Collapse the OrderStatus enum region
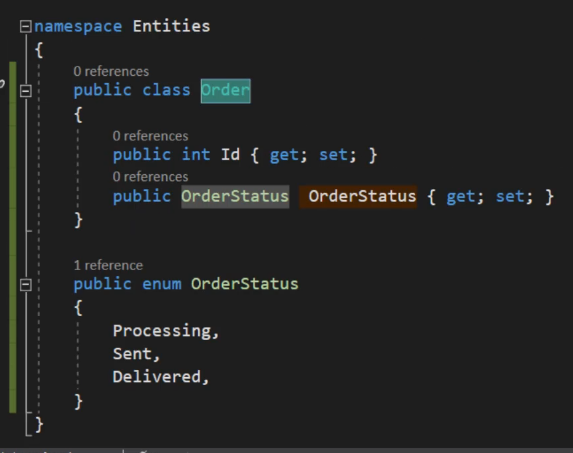 tap(26, 285)
